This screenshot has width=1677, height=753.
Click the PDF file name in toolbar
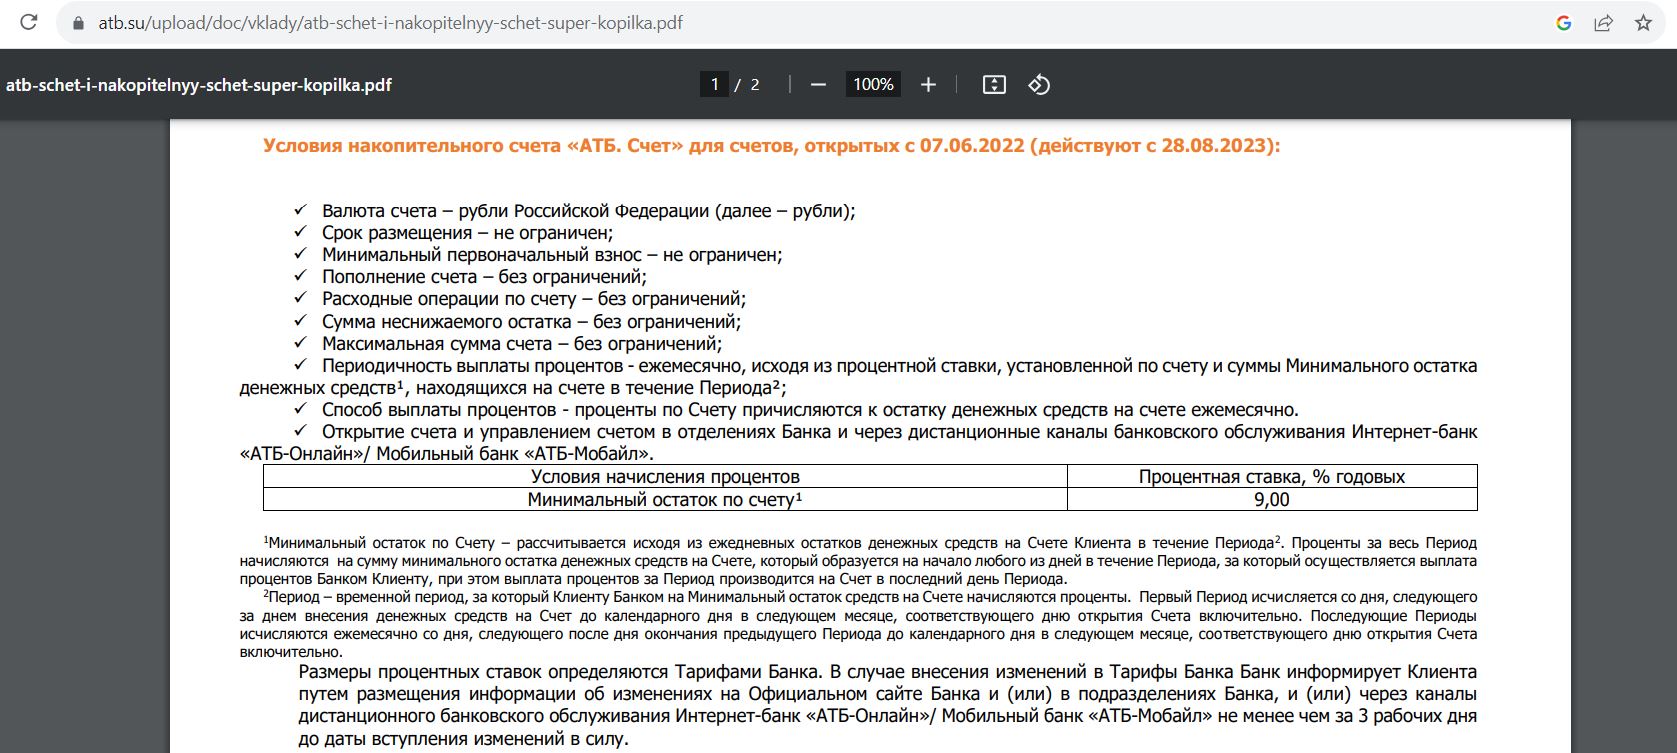199,85
